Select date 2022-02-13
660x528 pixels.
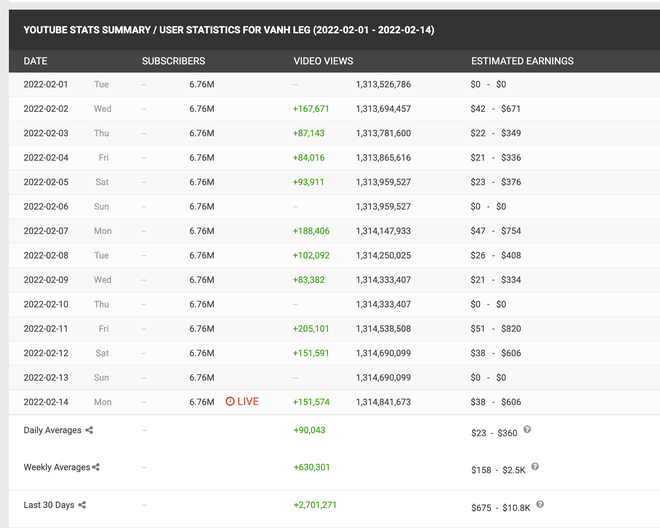45,377
